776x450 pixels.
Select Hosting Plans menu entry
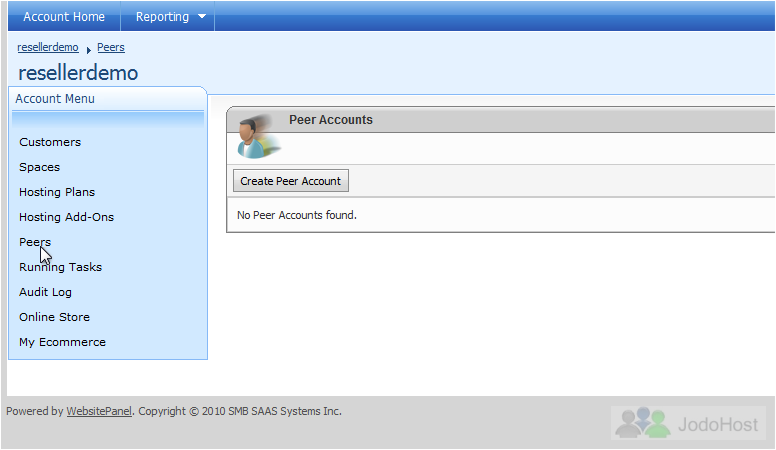57,192
